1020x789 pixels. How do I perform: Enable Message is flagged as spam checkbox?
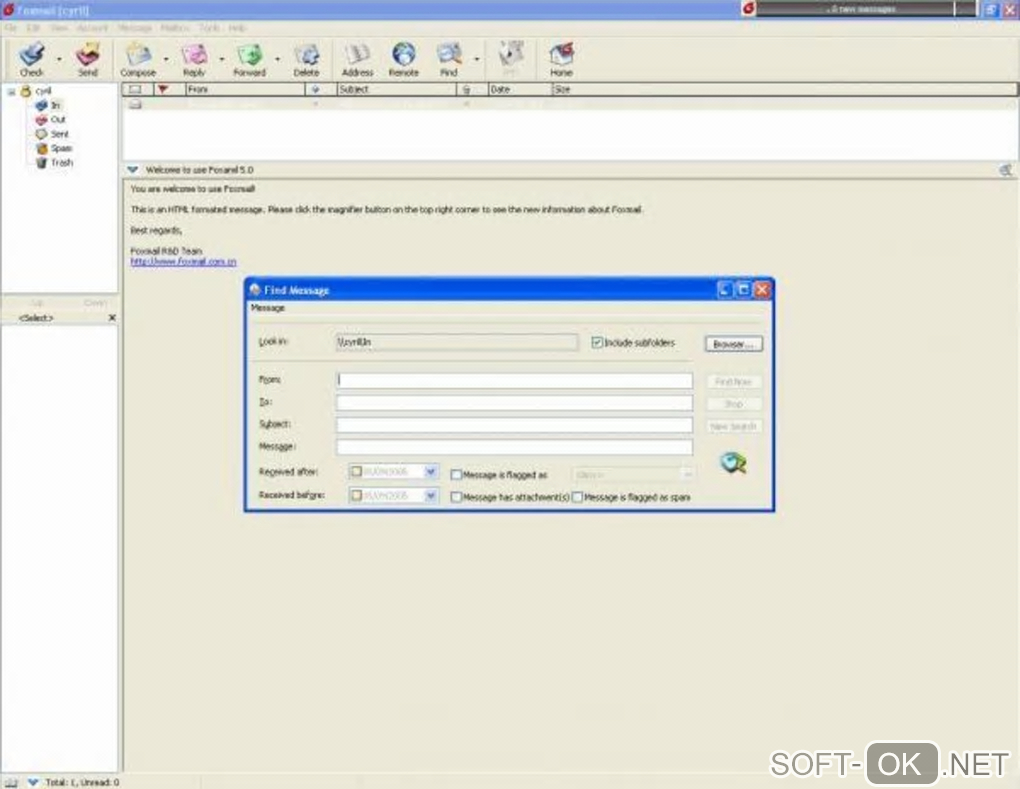pyautogui.click(x=577, y=498)
